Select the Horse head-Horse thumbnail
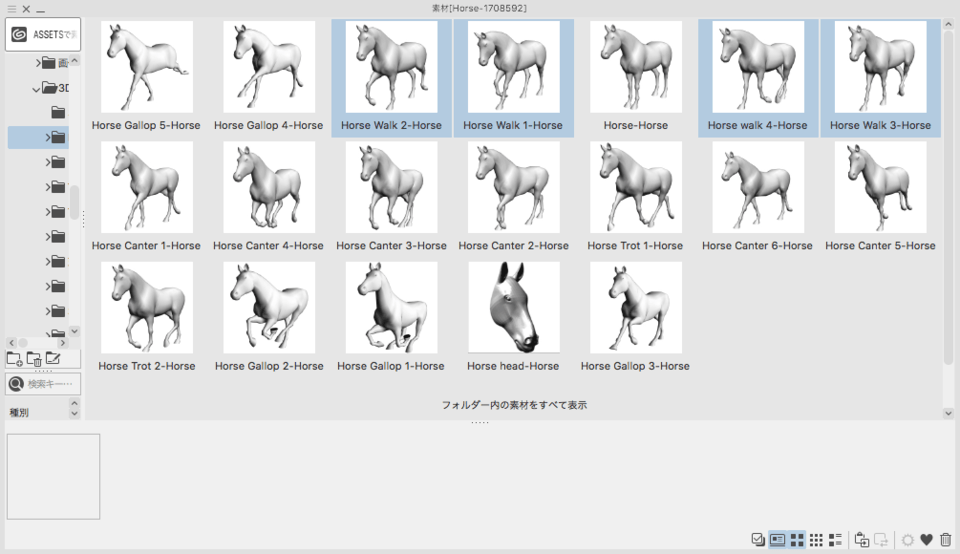This screenshot has width=960, height=554. pyautogui.click(x=513, y=309)
